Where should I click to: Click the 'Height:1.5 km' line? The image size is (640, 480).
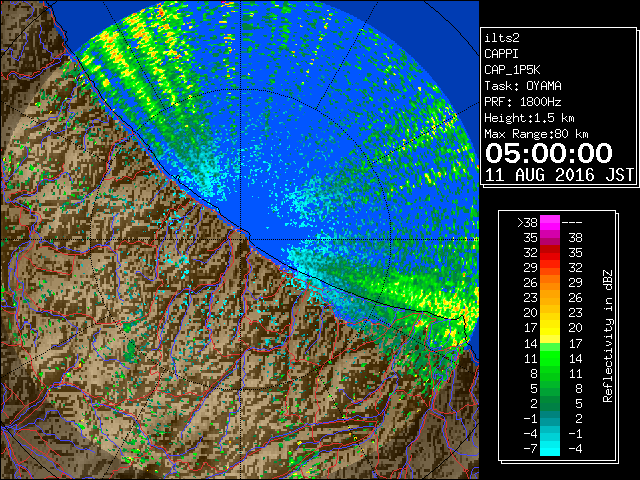pyautogui.click(x=529, y=118)
